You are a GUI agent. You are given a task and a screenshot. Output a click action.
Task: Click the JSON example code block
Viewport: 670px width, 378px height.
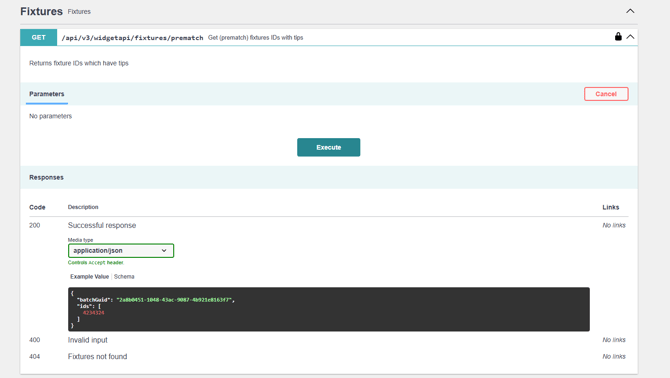pos(329,309)
